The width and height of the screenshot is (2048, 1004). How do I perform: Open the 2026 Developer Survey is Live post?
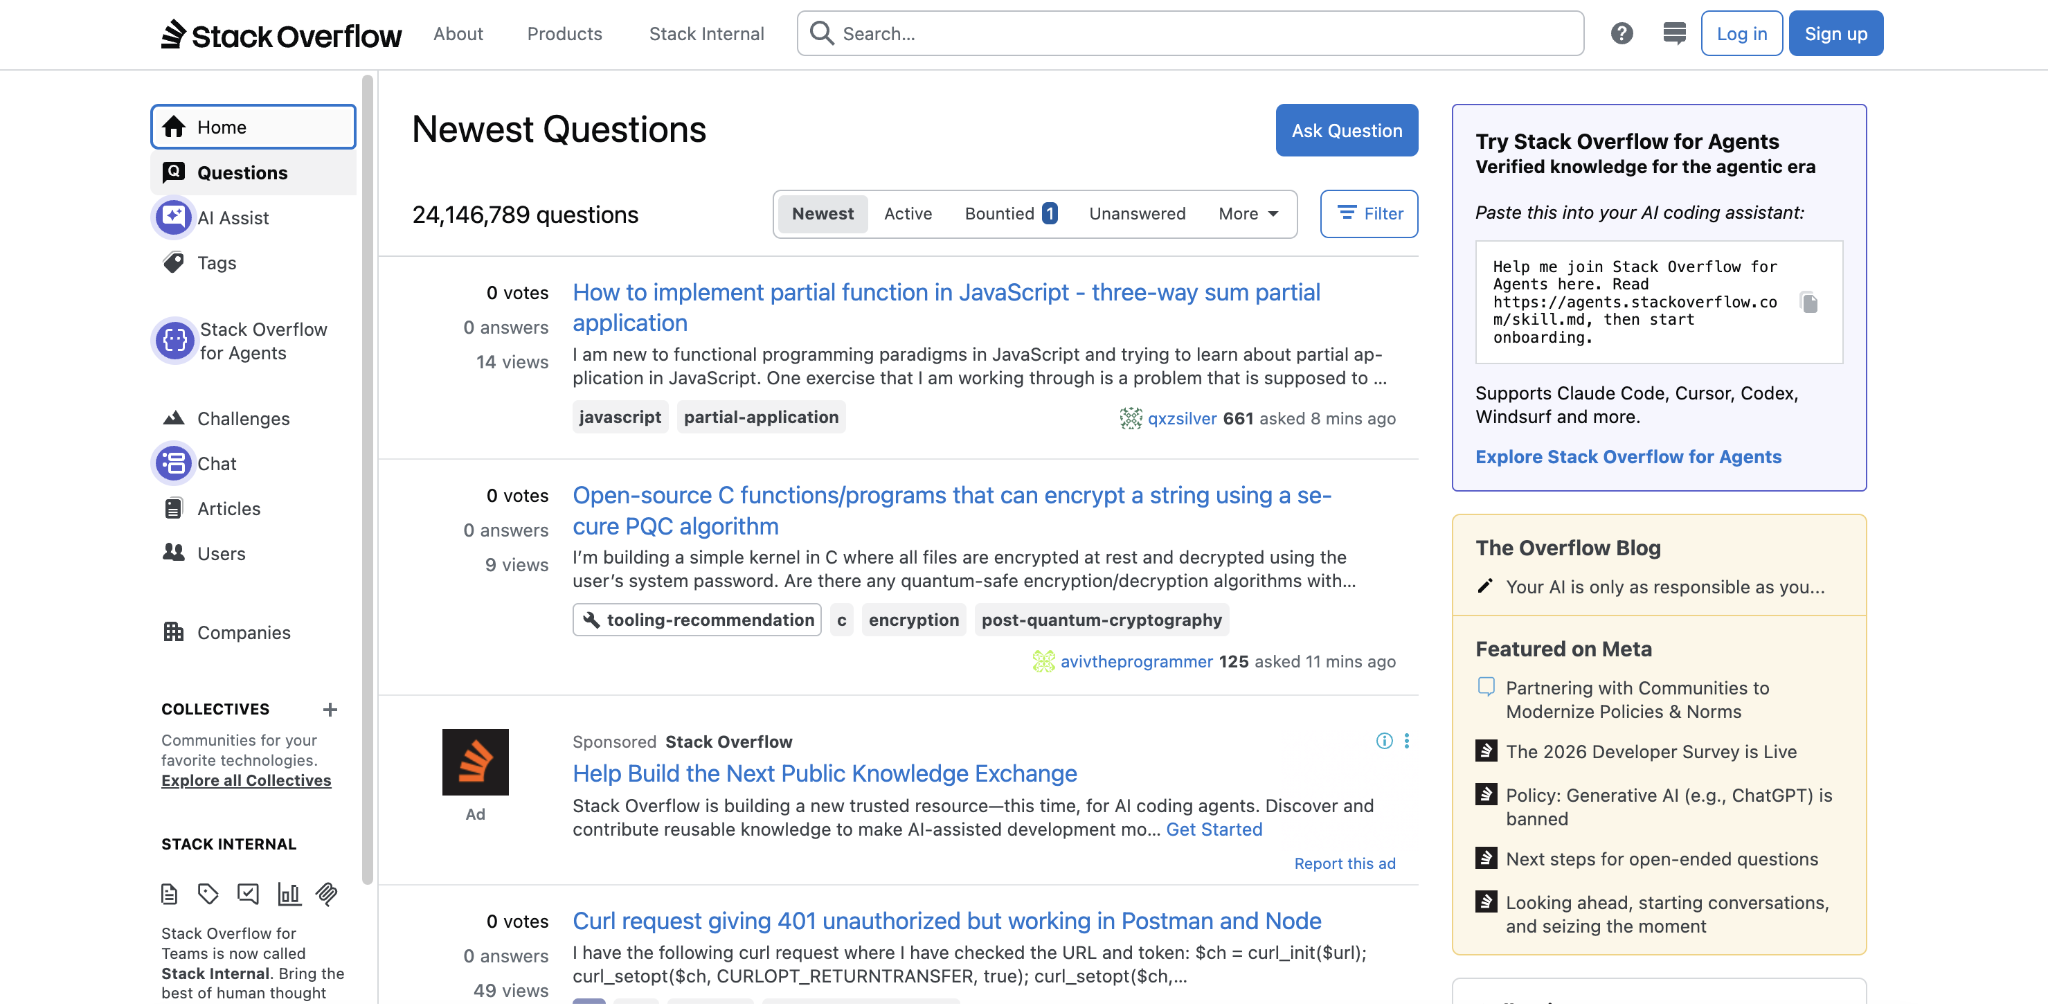click(1651, 751)
